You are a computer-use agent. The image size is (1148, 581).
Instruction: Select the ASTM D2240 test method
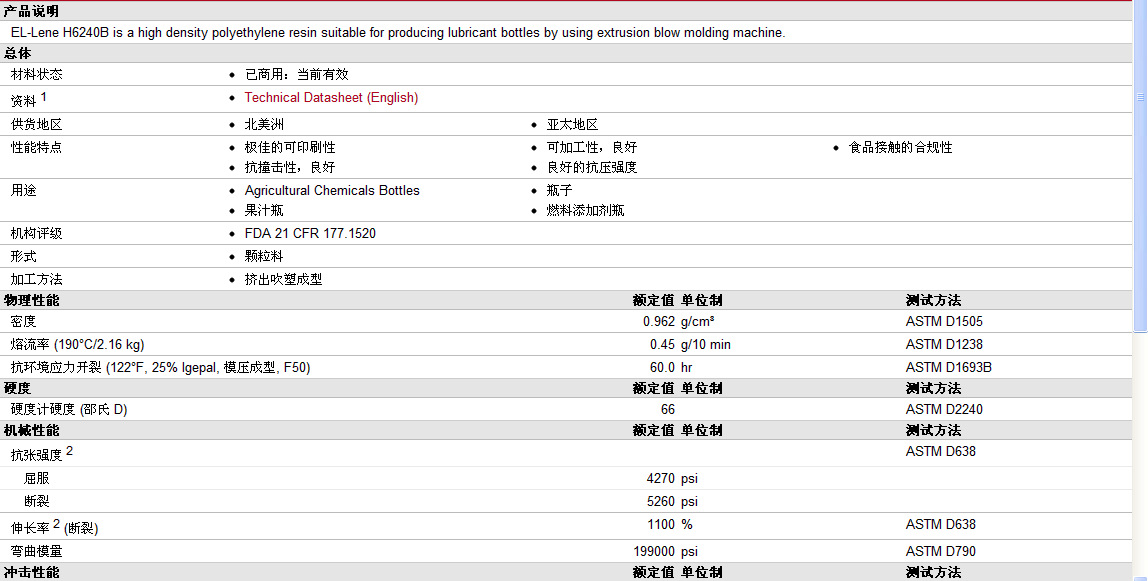pyautogui.click(x=944, y=409)
